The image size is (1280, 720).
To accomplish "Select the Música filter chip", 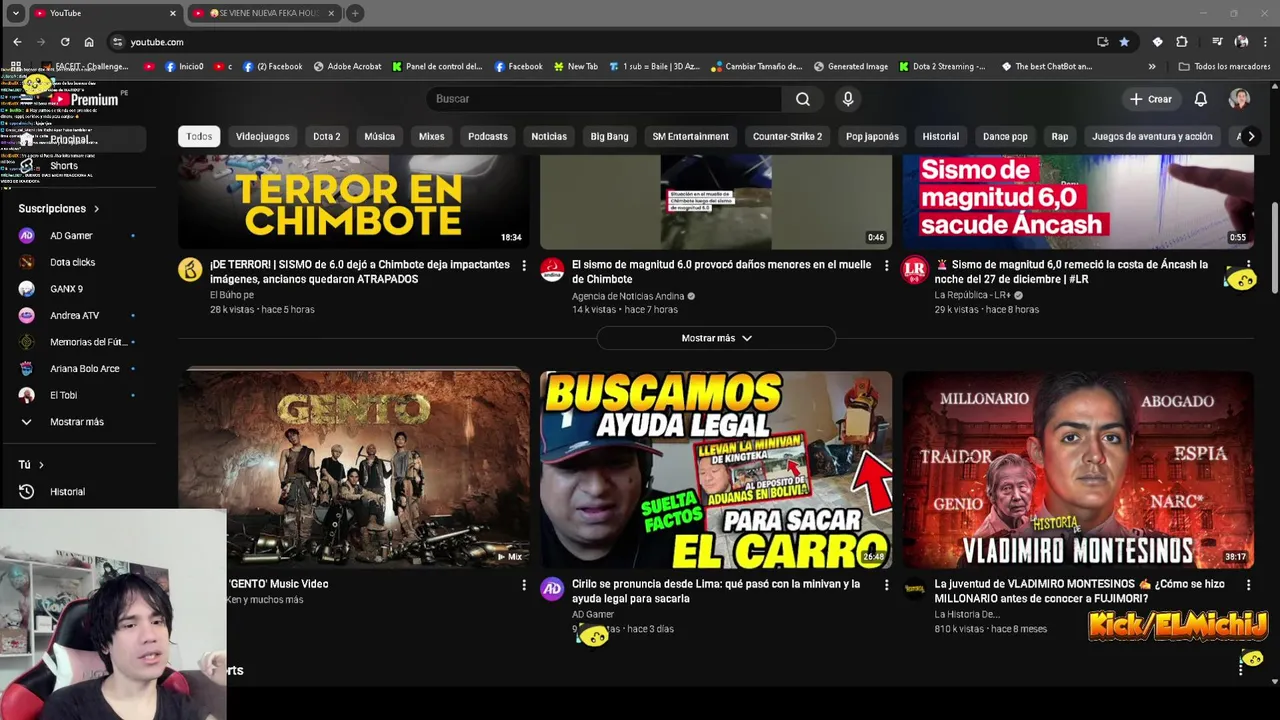I will click(x=379, y=136).
